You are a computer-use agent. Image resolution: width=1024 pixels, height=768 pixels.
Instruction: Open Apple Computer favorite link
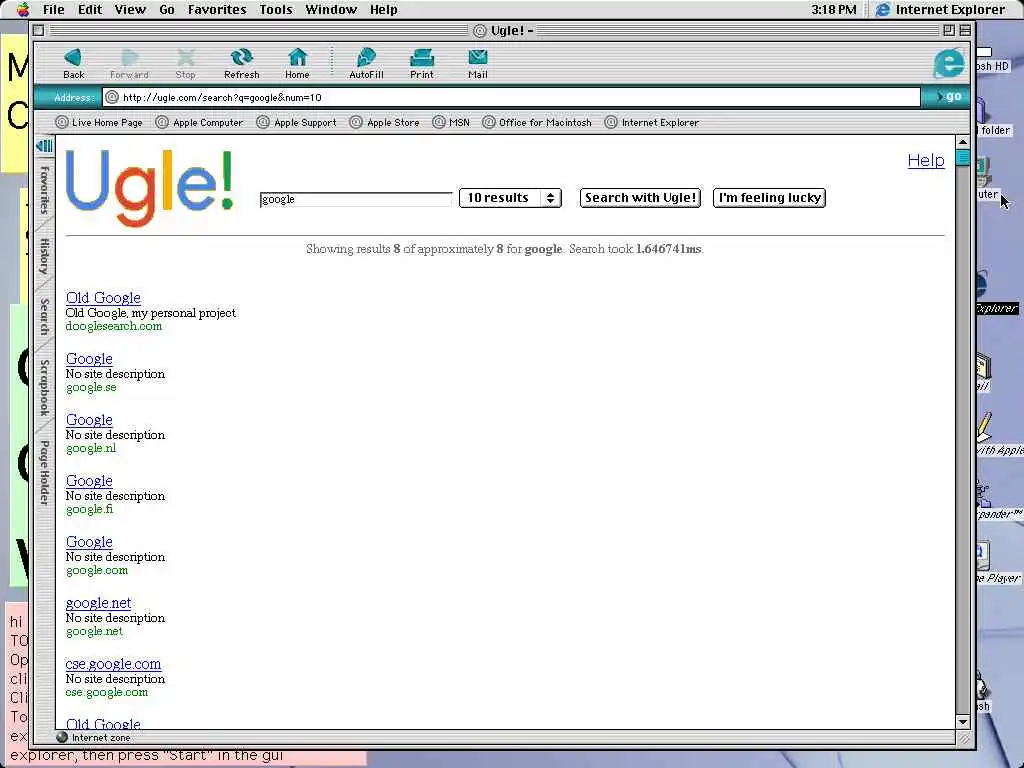click(199, 122)
